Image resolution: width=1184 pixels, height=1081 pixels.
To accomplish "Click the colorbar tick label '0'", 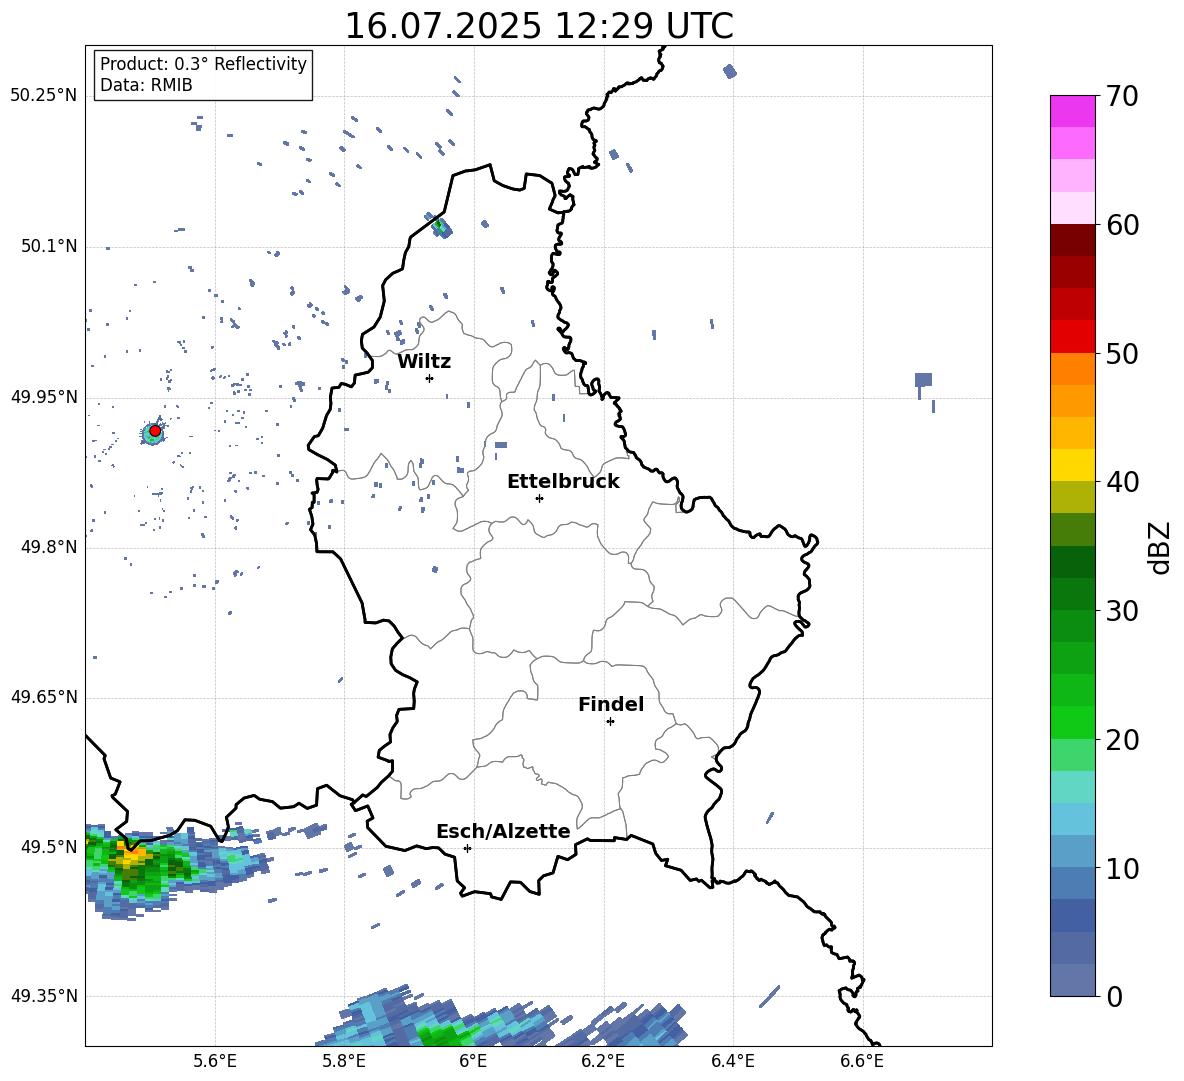I will (1115, 996).
